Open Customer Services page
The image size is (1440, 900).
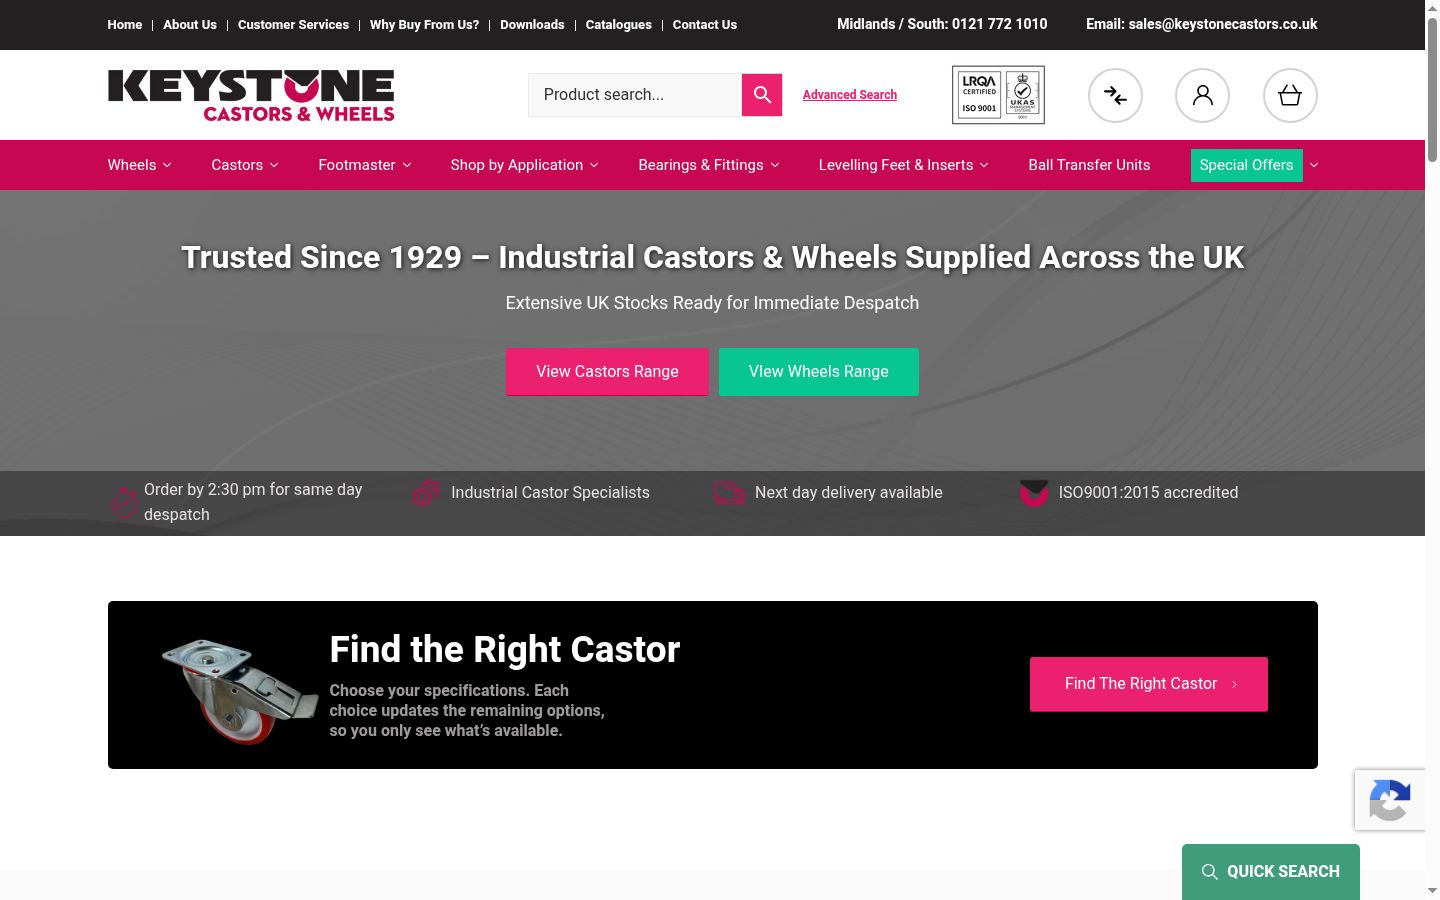(293, 25)
